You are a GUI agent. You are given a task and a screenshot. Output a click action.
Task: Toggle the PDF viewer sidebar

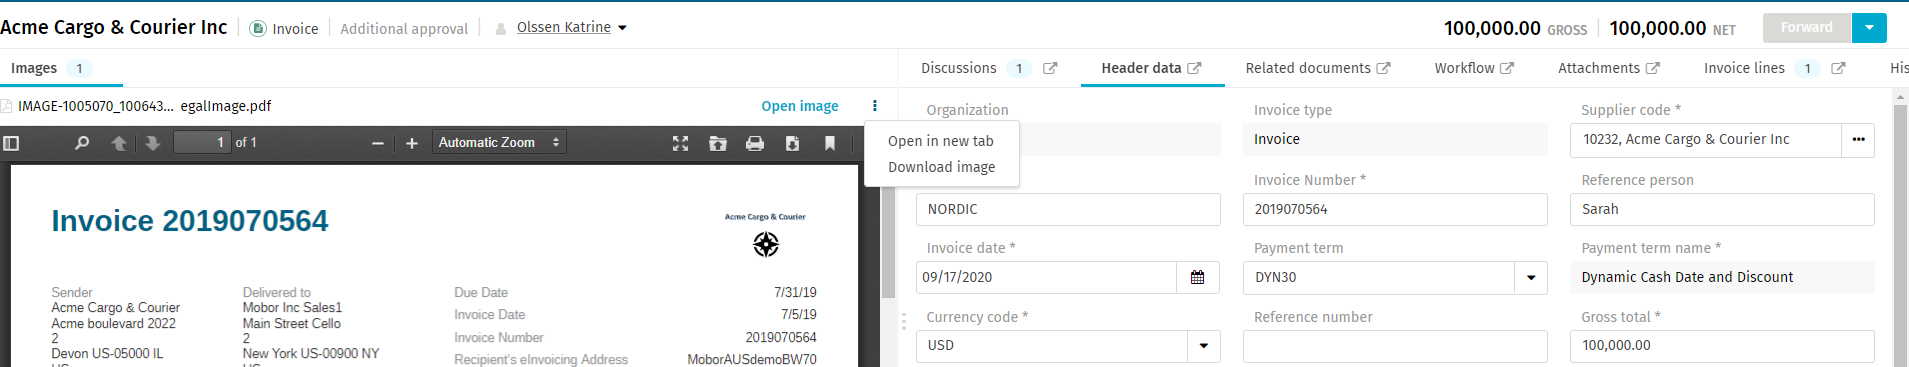click(11, 143)
